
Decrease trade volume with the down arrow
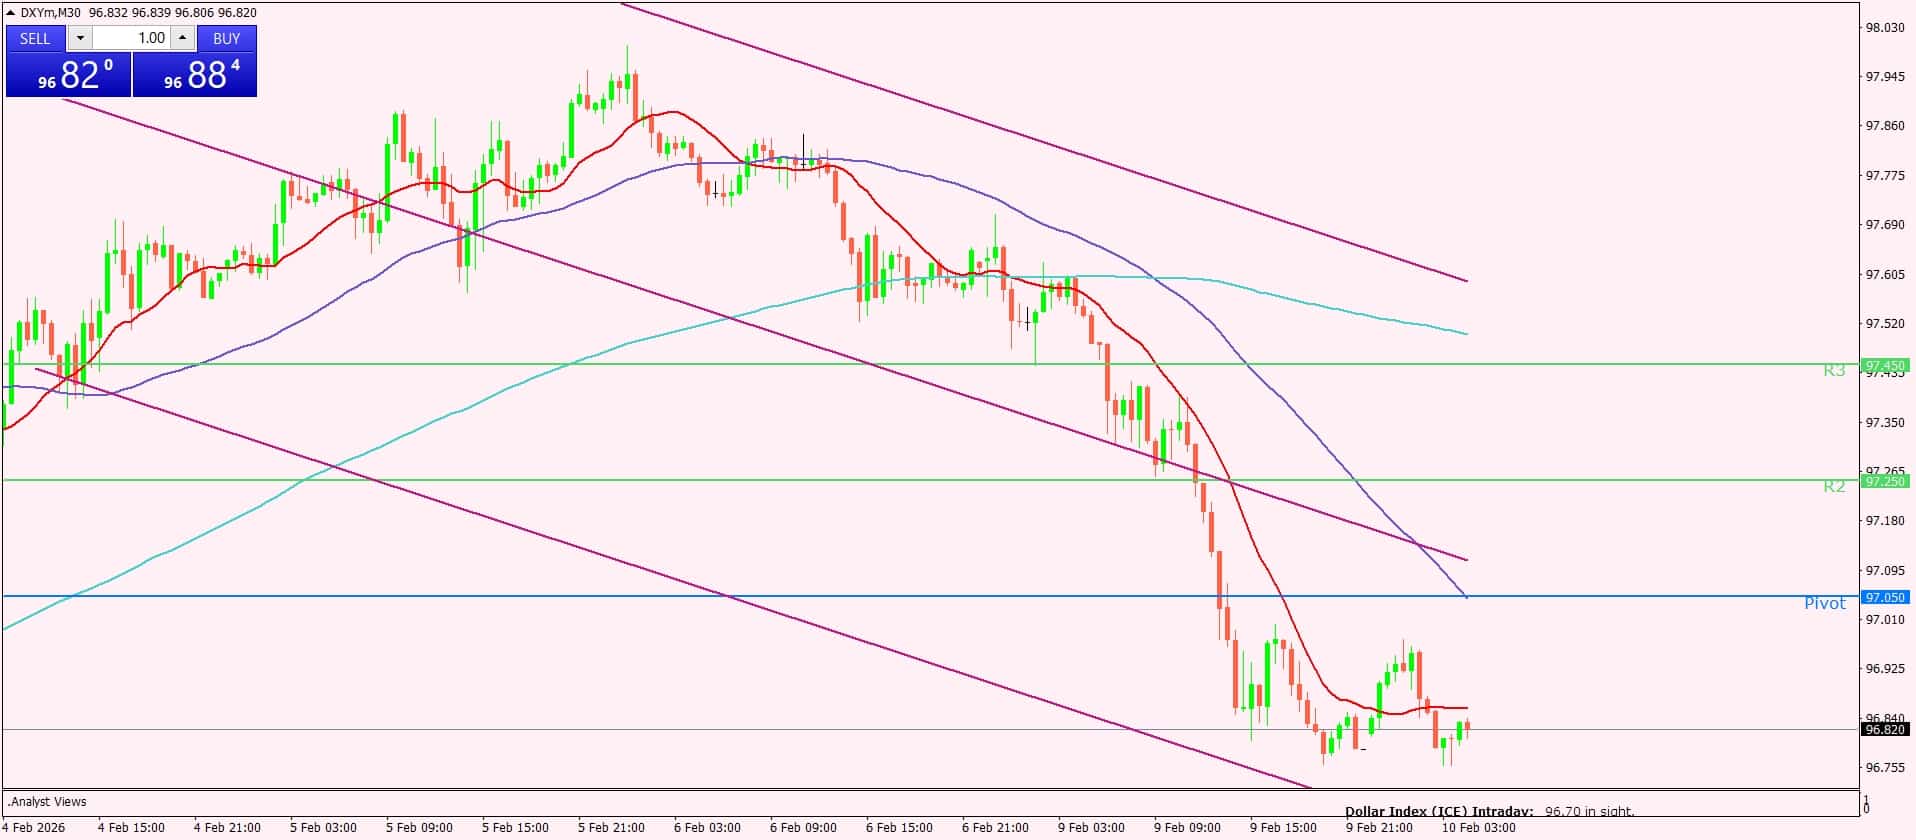click(80, 38)
